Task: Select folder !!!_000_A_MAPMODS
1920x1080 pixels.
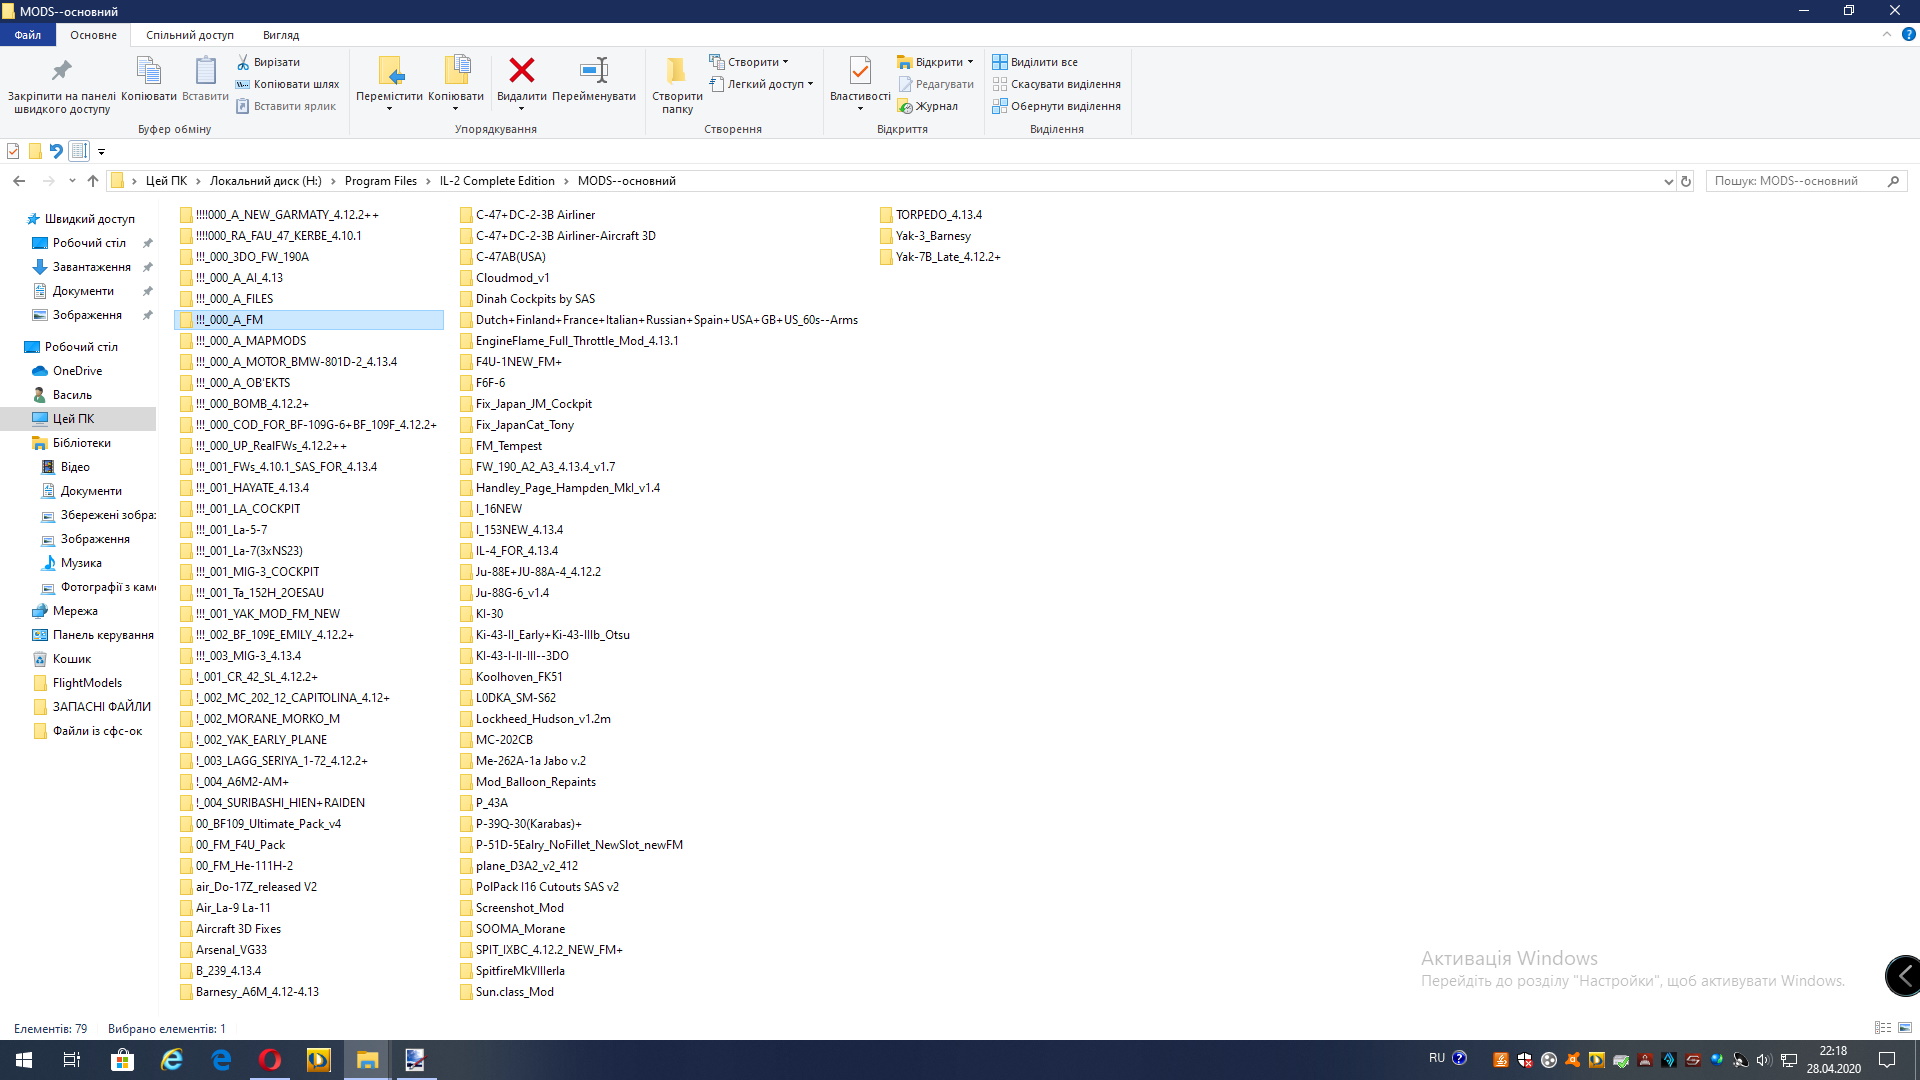Action: pyautogui.click(x=250, y=341)
